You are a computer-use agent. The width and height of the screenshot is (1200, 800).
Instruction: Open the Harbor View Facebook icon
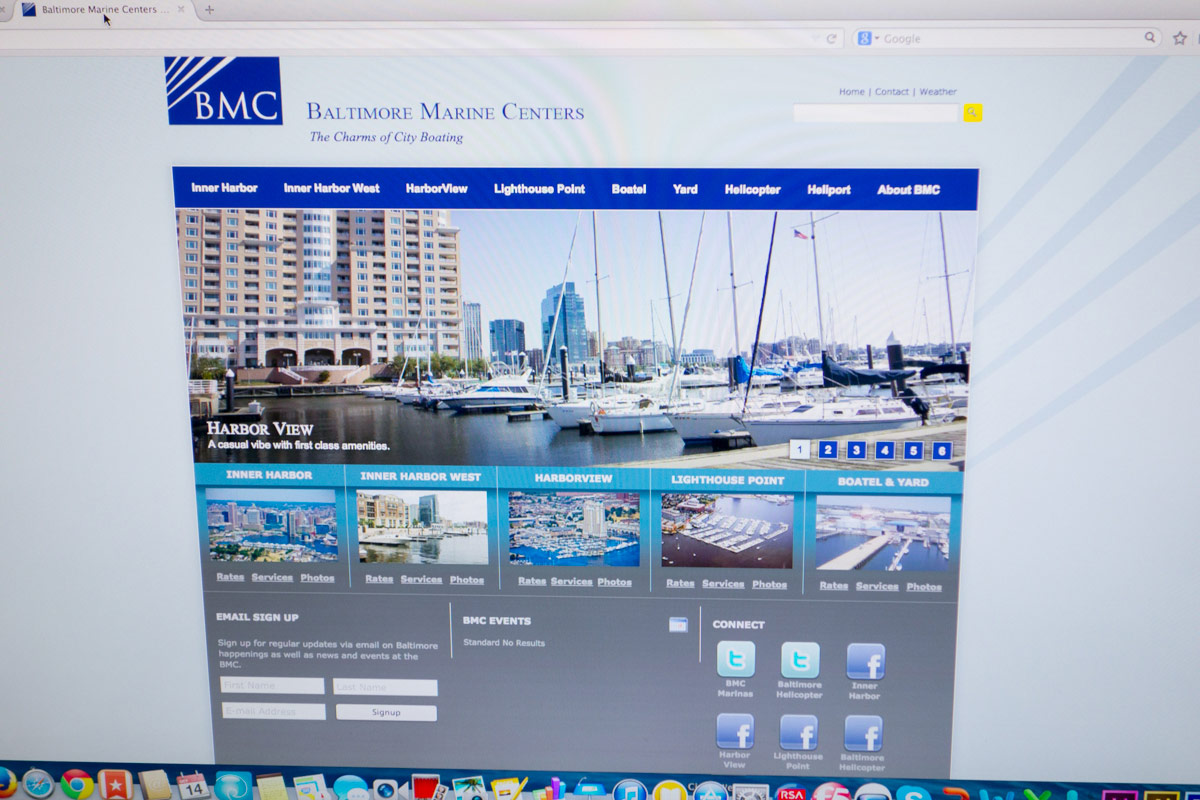735,731
